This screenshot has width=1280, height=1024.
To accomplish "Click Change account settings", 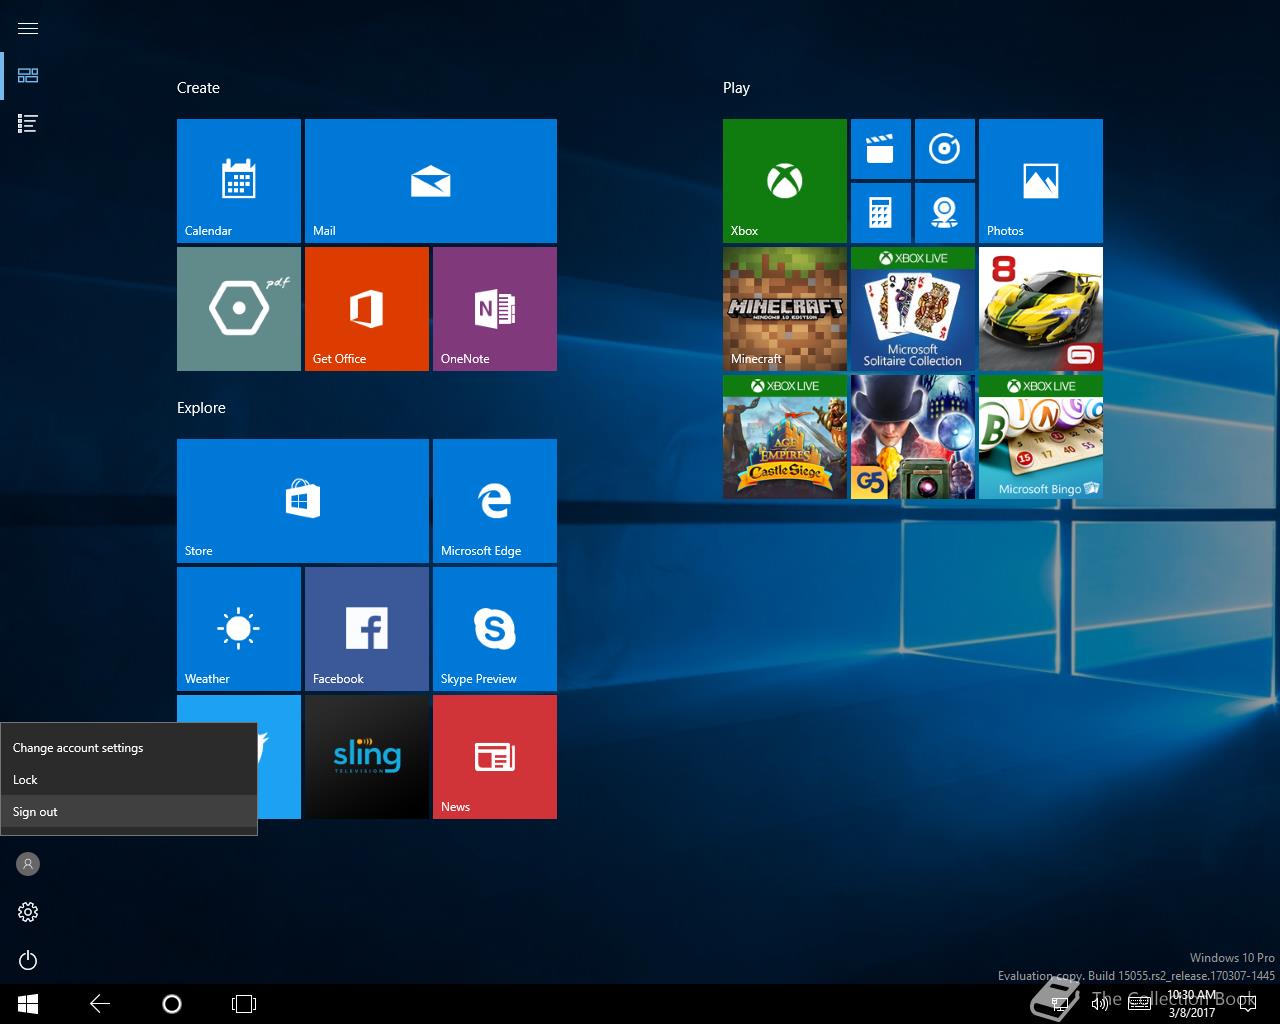I will (x=78, y=748).
